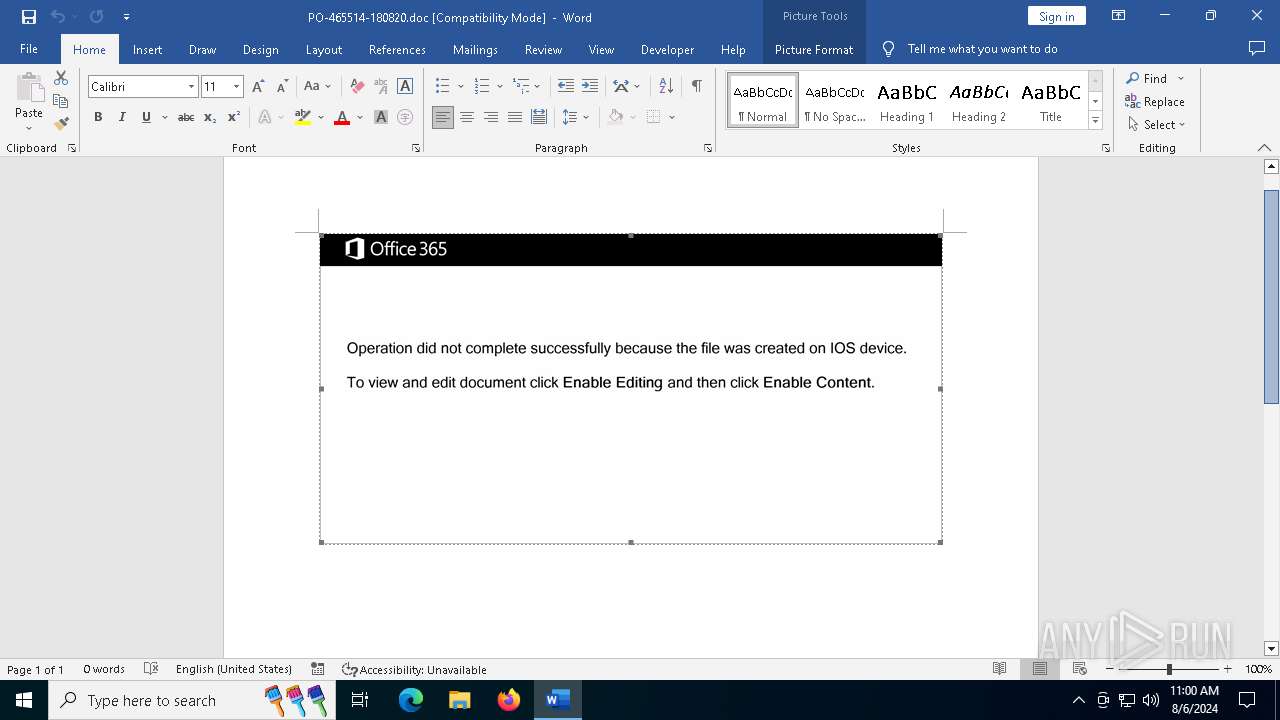Toggle Print Layout view in status bar
Viewport: 1280px width, 720px height.
click(1040, 669)
